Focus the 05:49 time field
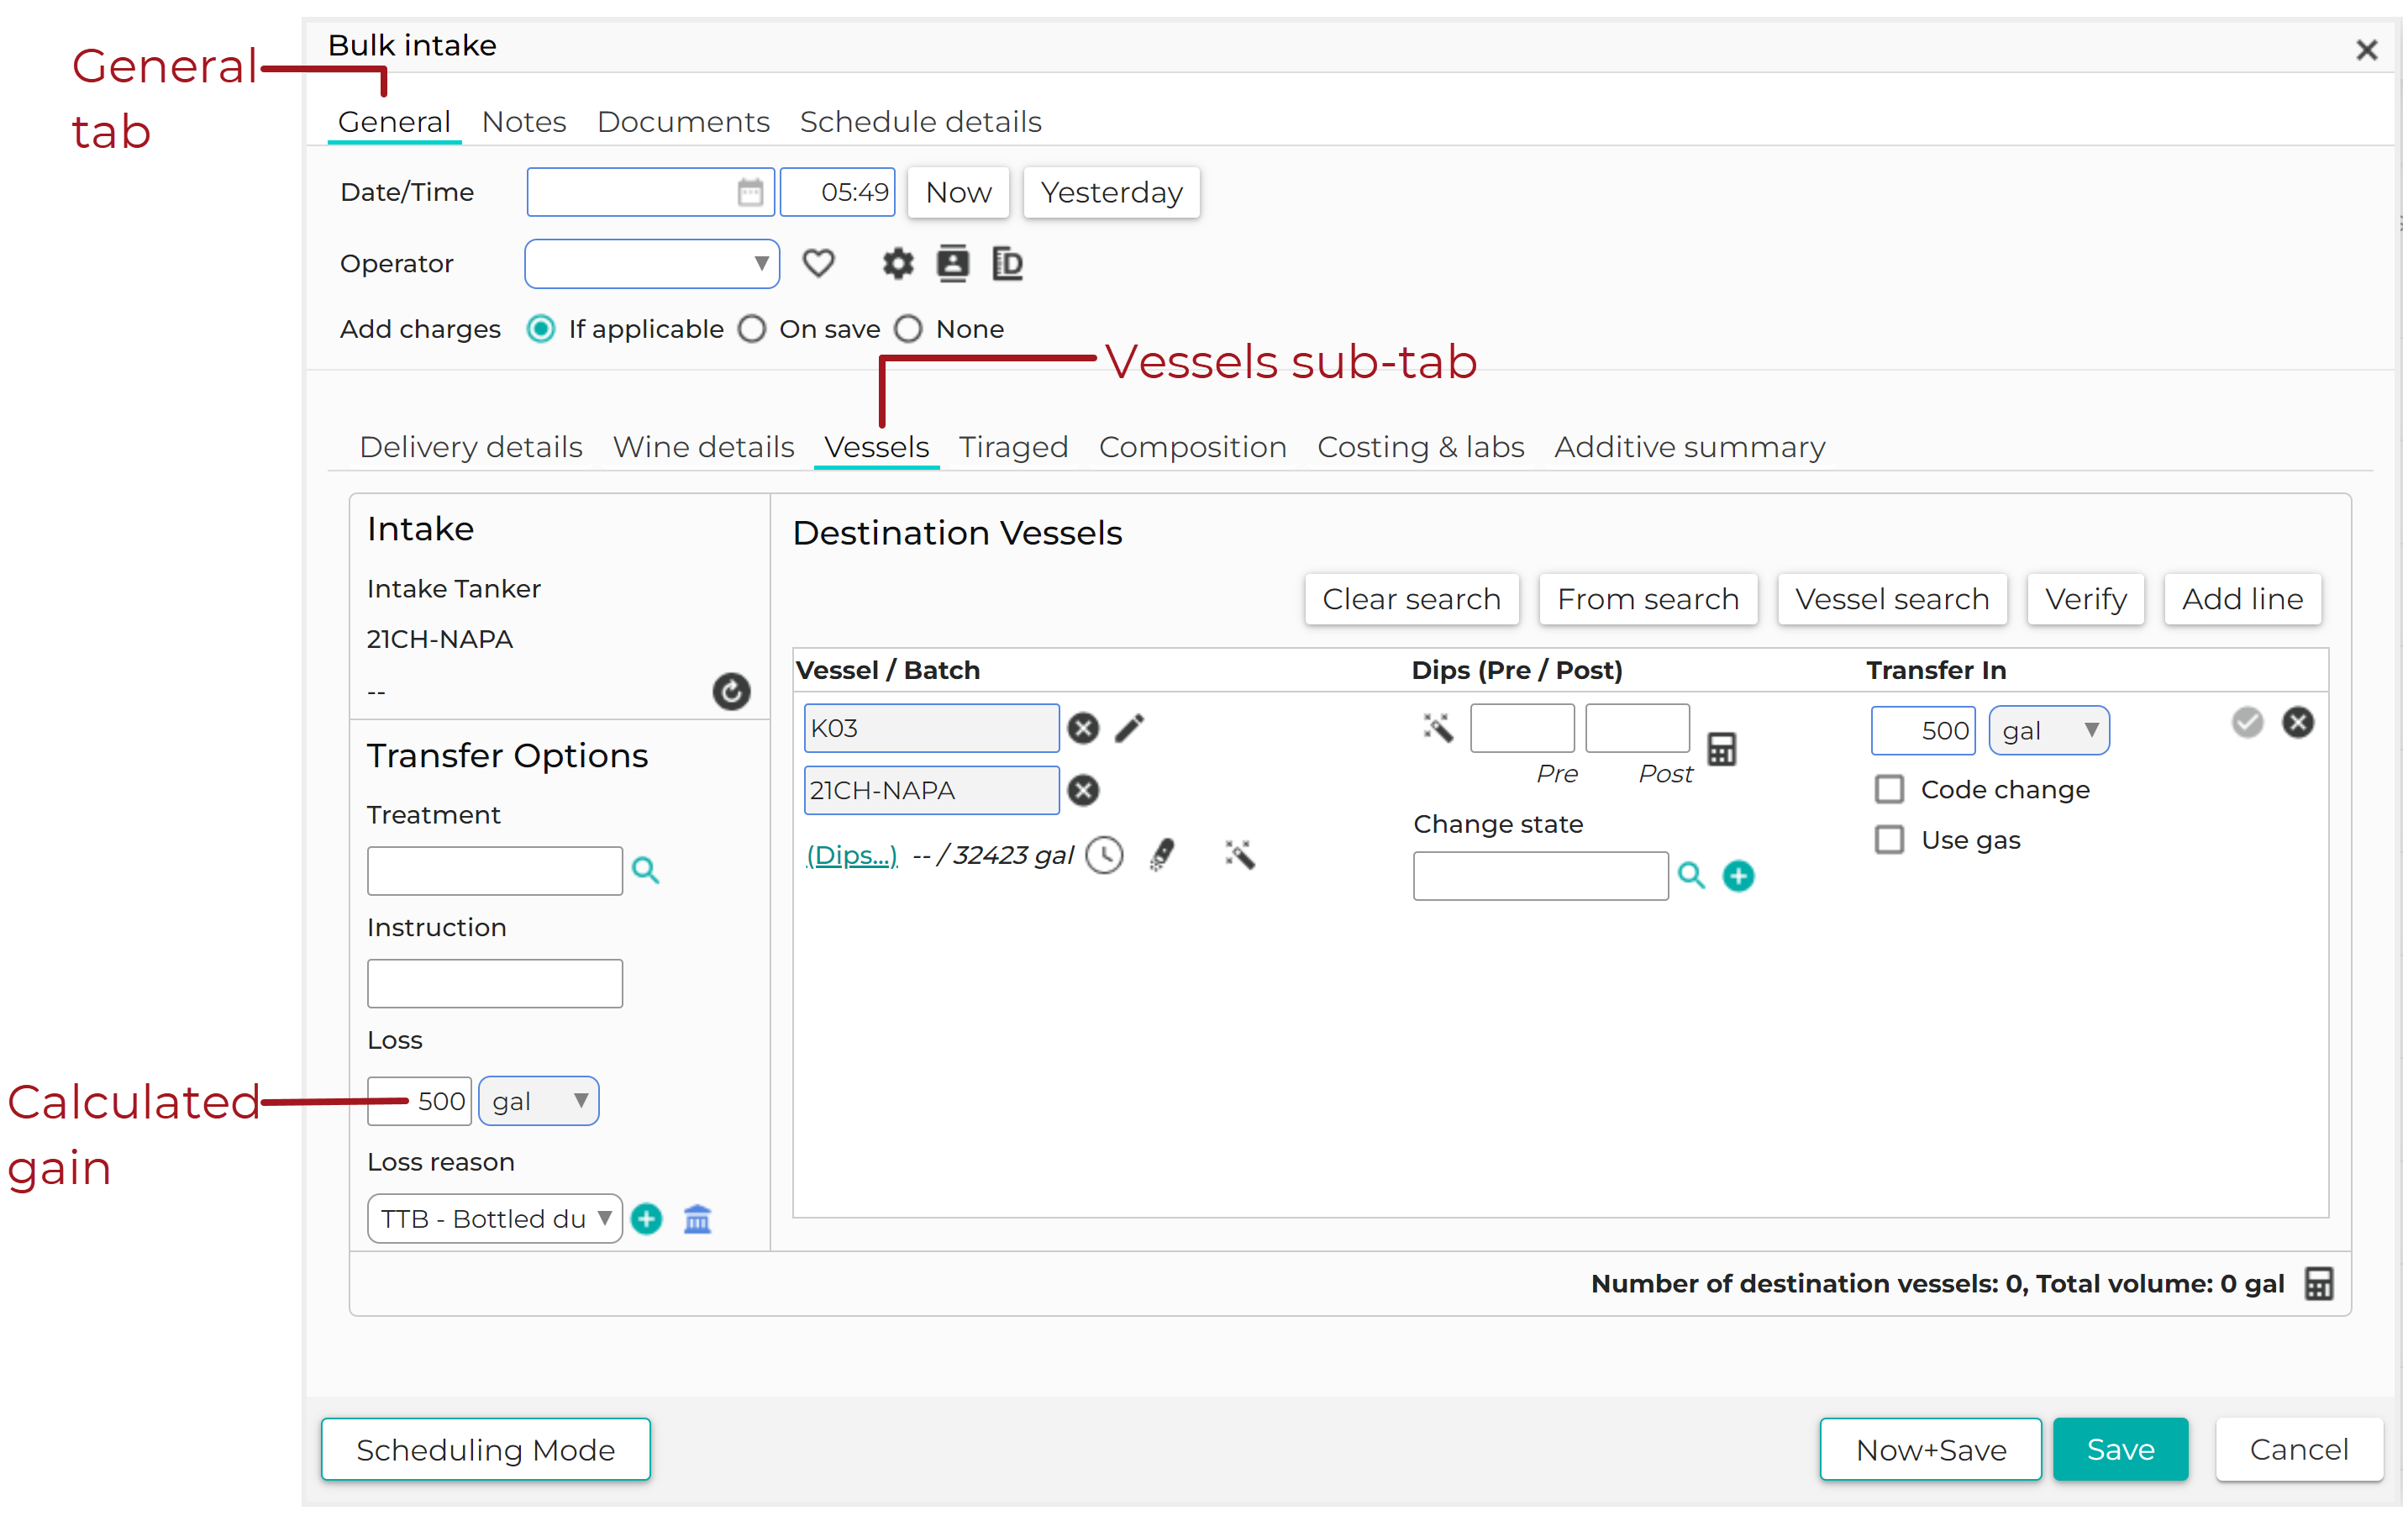Screen dimensions: 2408x1516 coord(838,192)
